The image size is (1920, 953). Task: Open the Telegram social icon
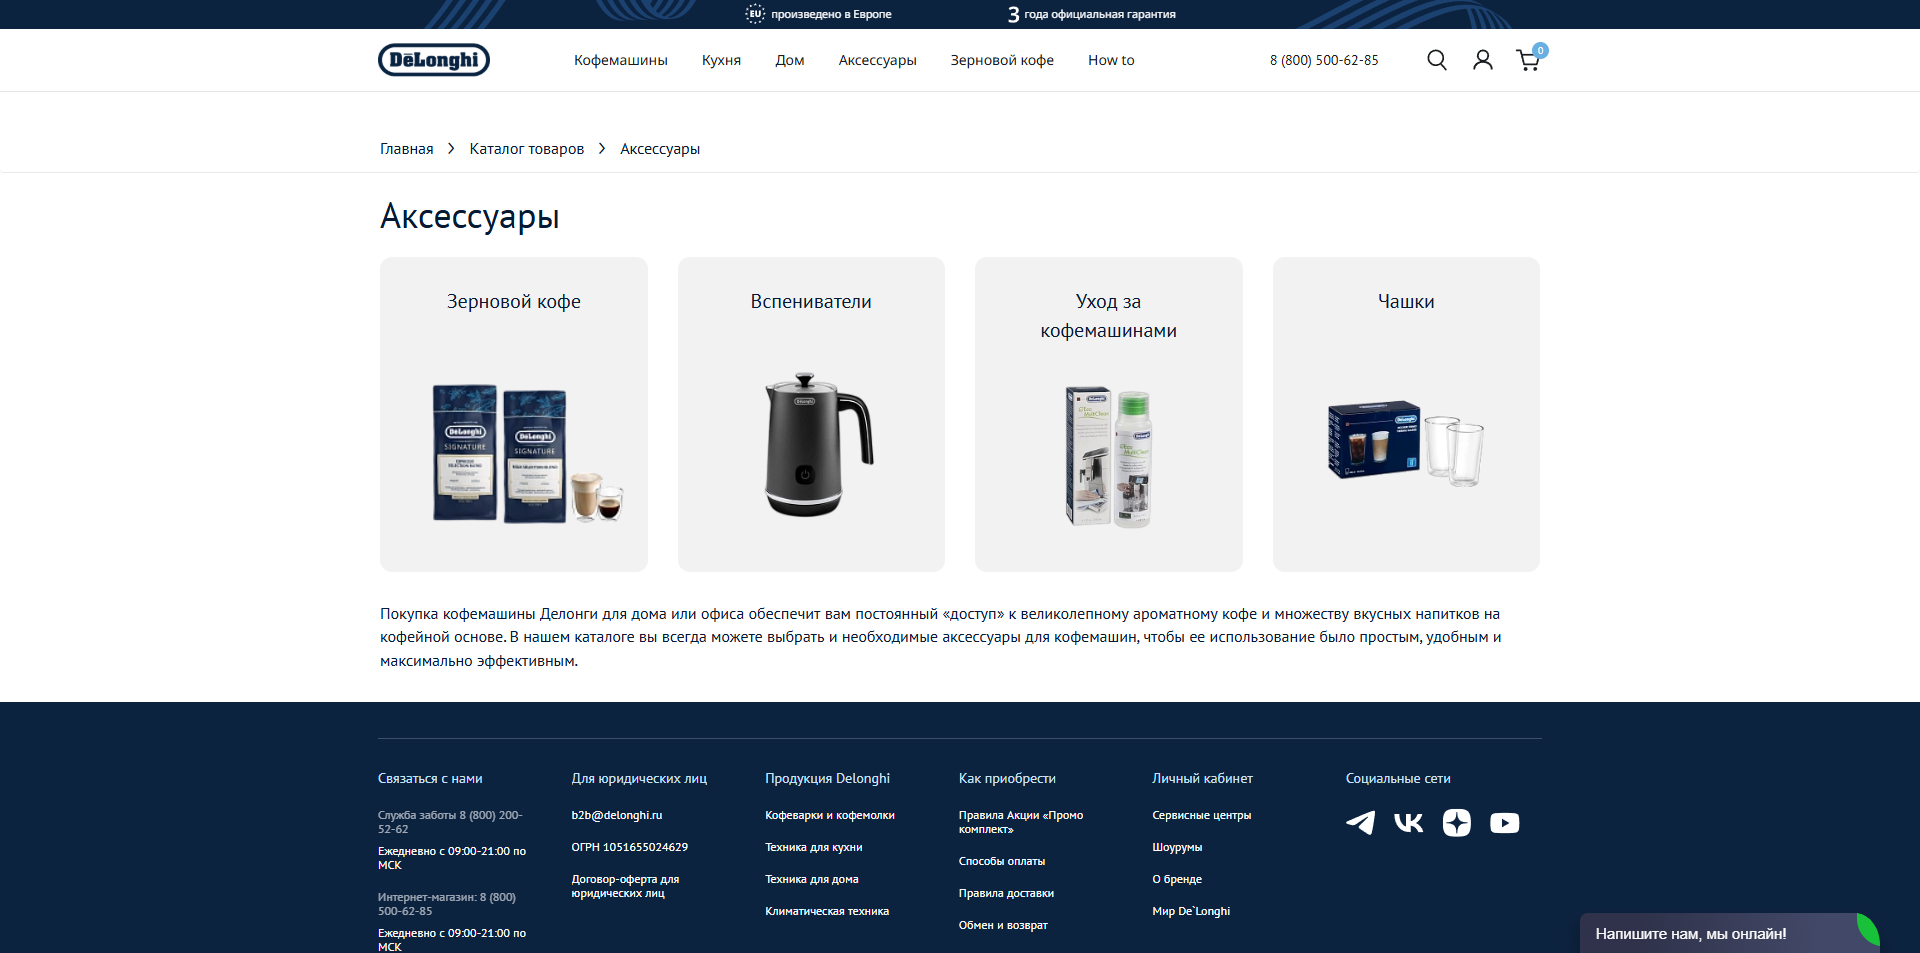pos(1360,823)
